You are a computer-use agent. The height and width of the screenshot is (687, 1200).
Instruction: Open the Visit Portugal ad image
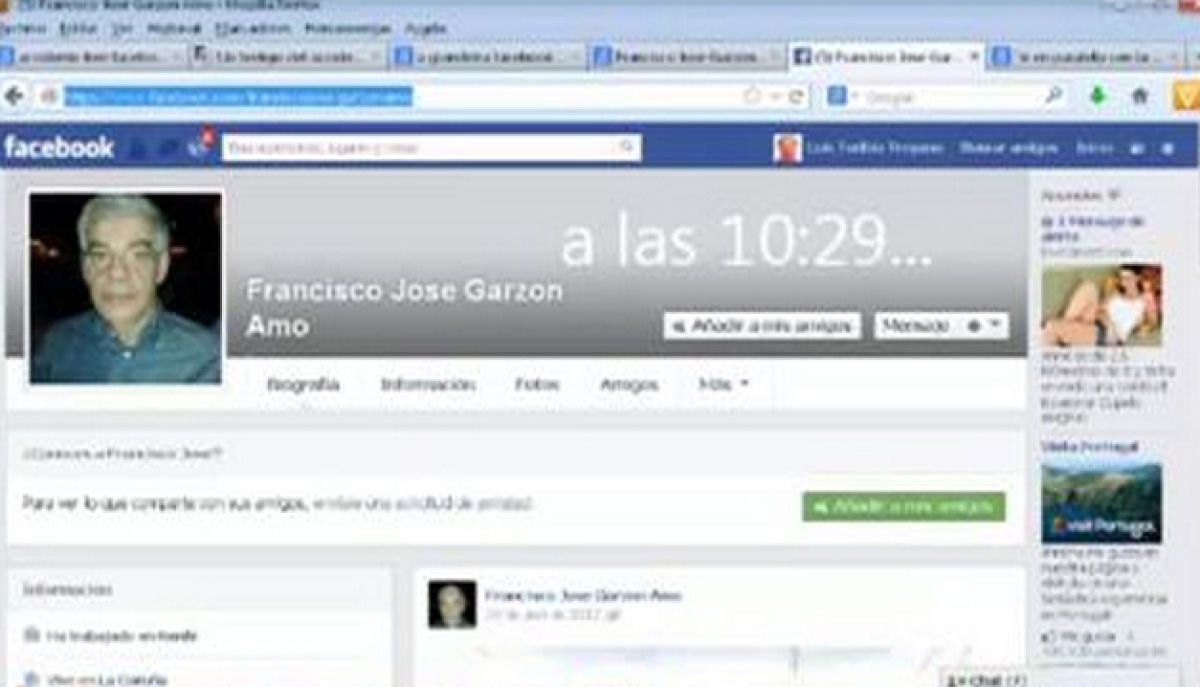click(1101, 503)
